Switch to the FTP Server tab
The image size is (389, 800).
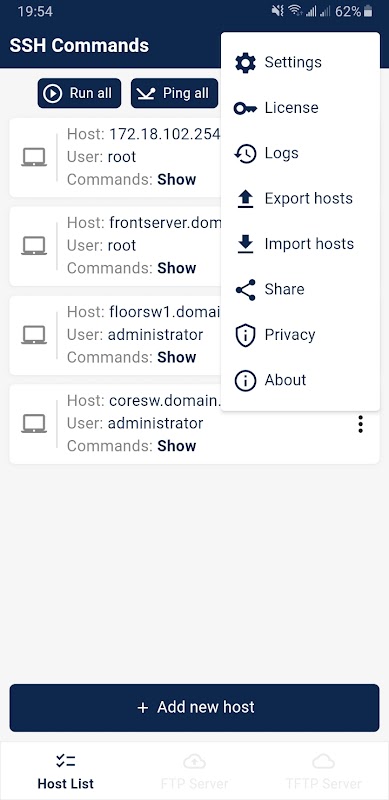[x=194, y=771]
